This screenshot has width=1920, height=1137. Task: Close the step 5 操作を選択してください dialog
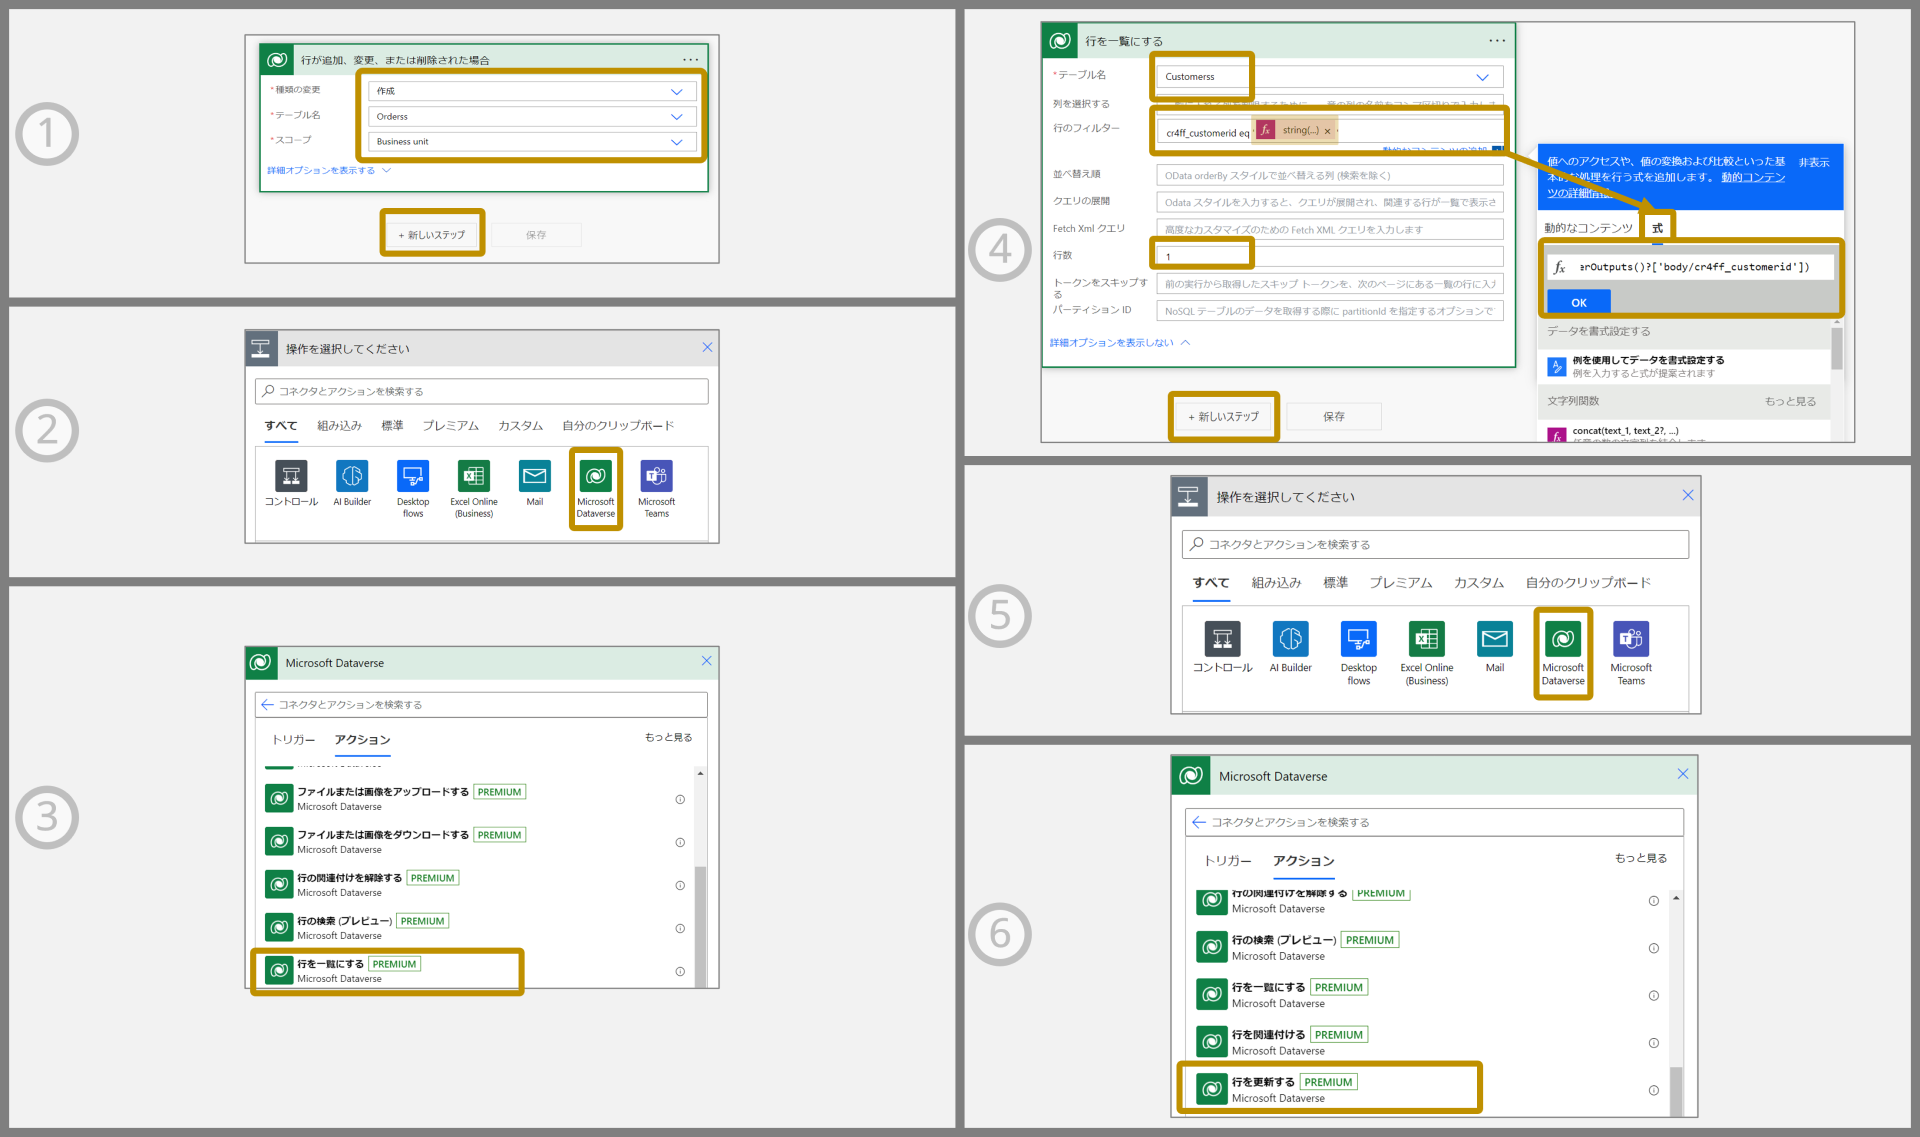[1688, 495]
